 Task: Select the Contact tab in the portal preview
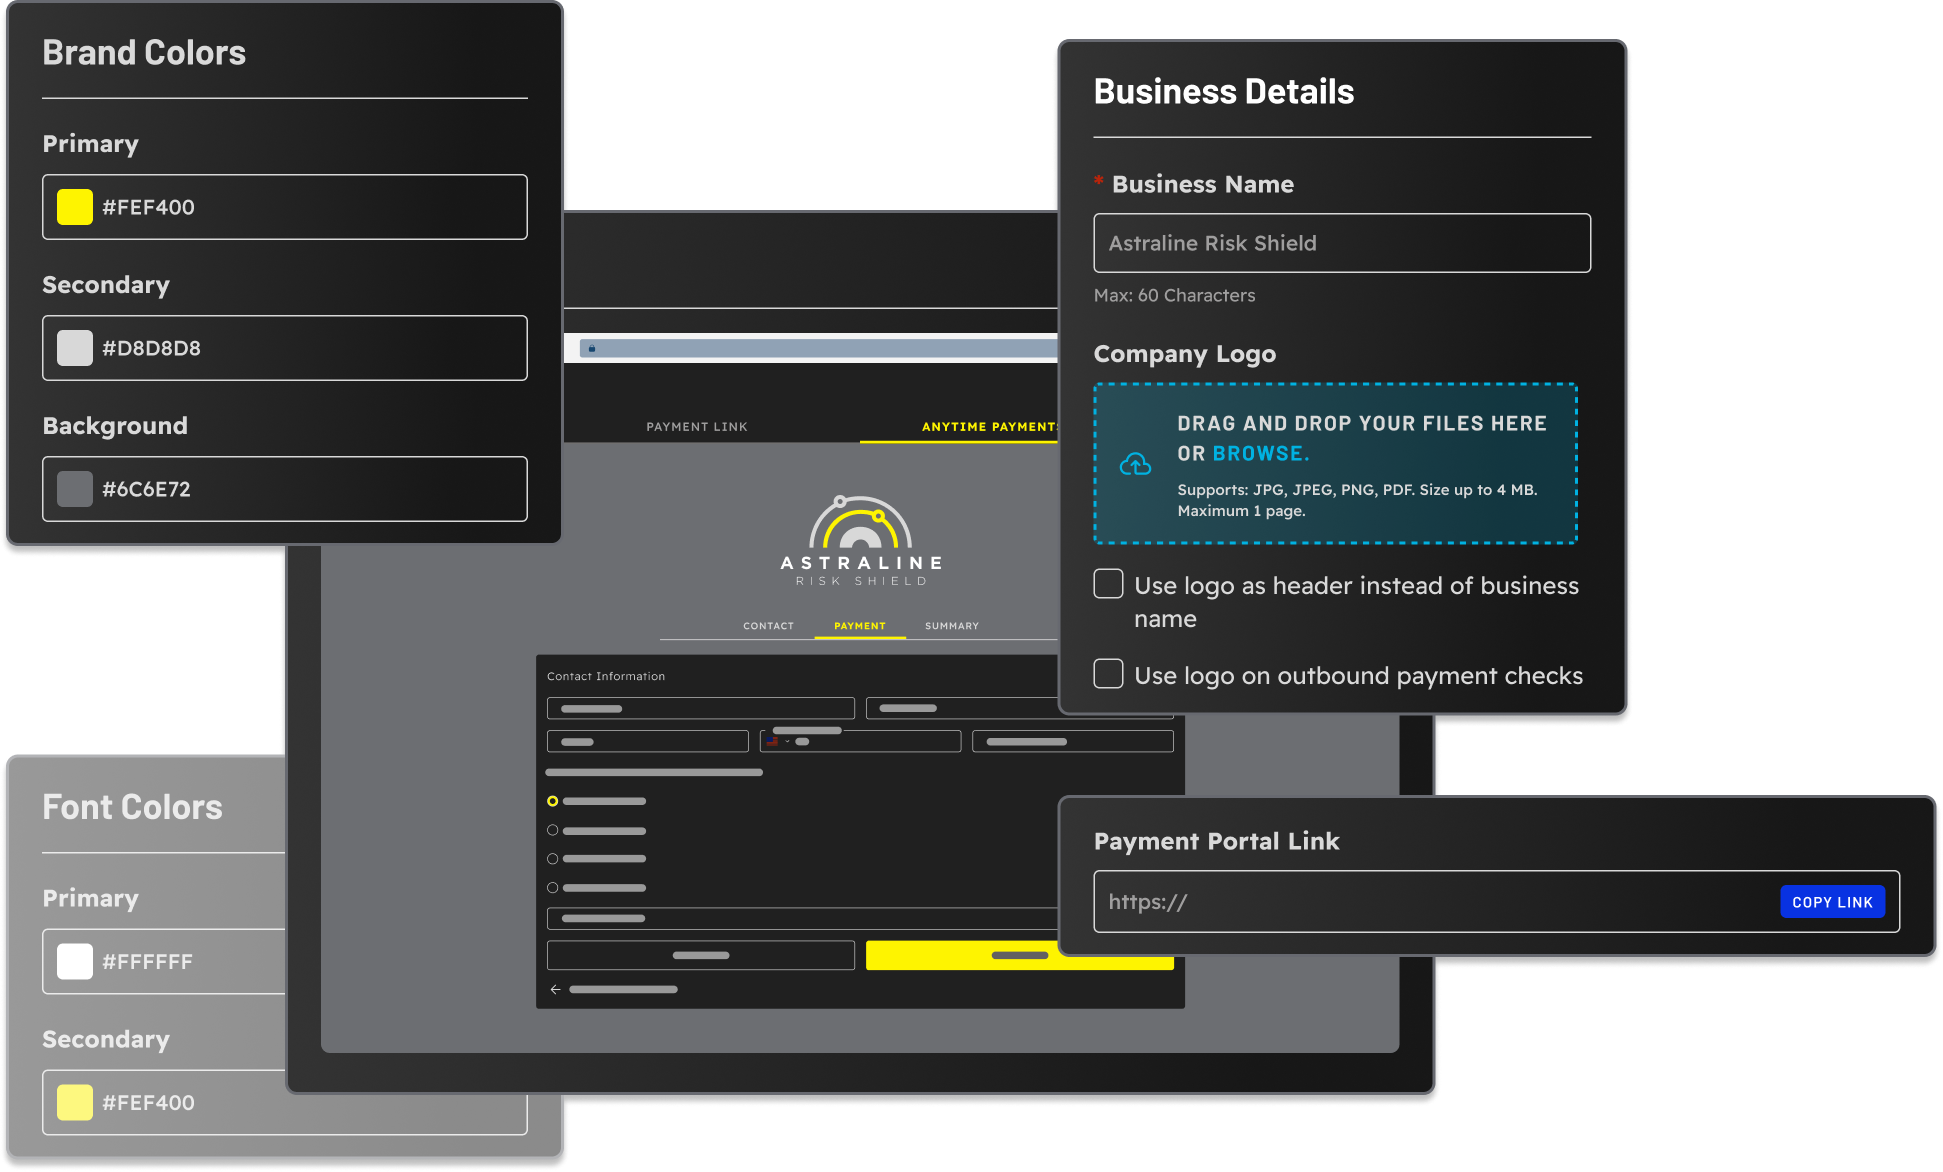(x=768, y=626)
